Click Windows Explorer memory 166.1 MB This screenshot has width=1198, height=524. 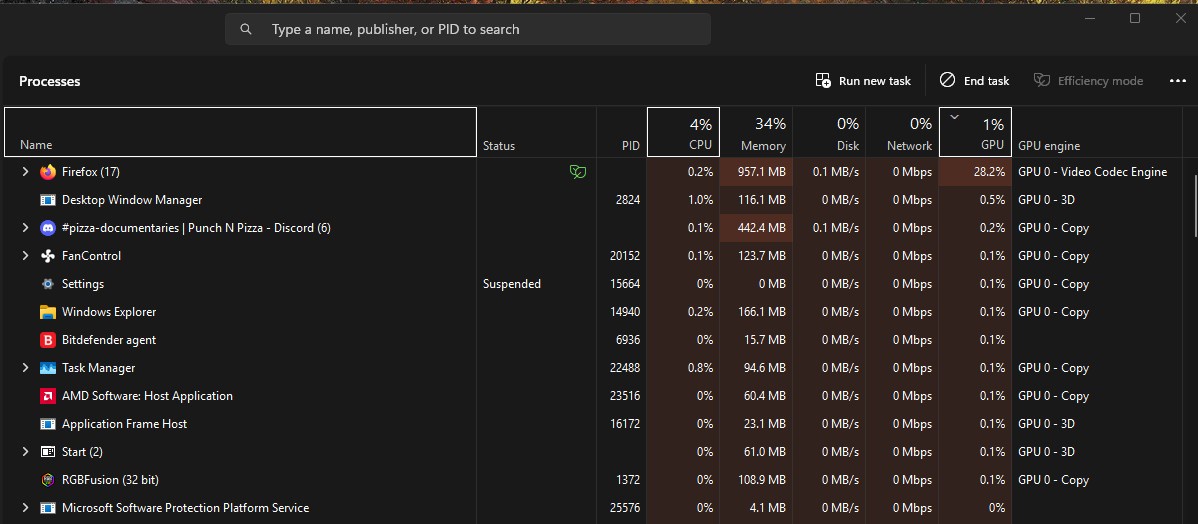click(762, 312)
